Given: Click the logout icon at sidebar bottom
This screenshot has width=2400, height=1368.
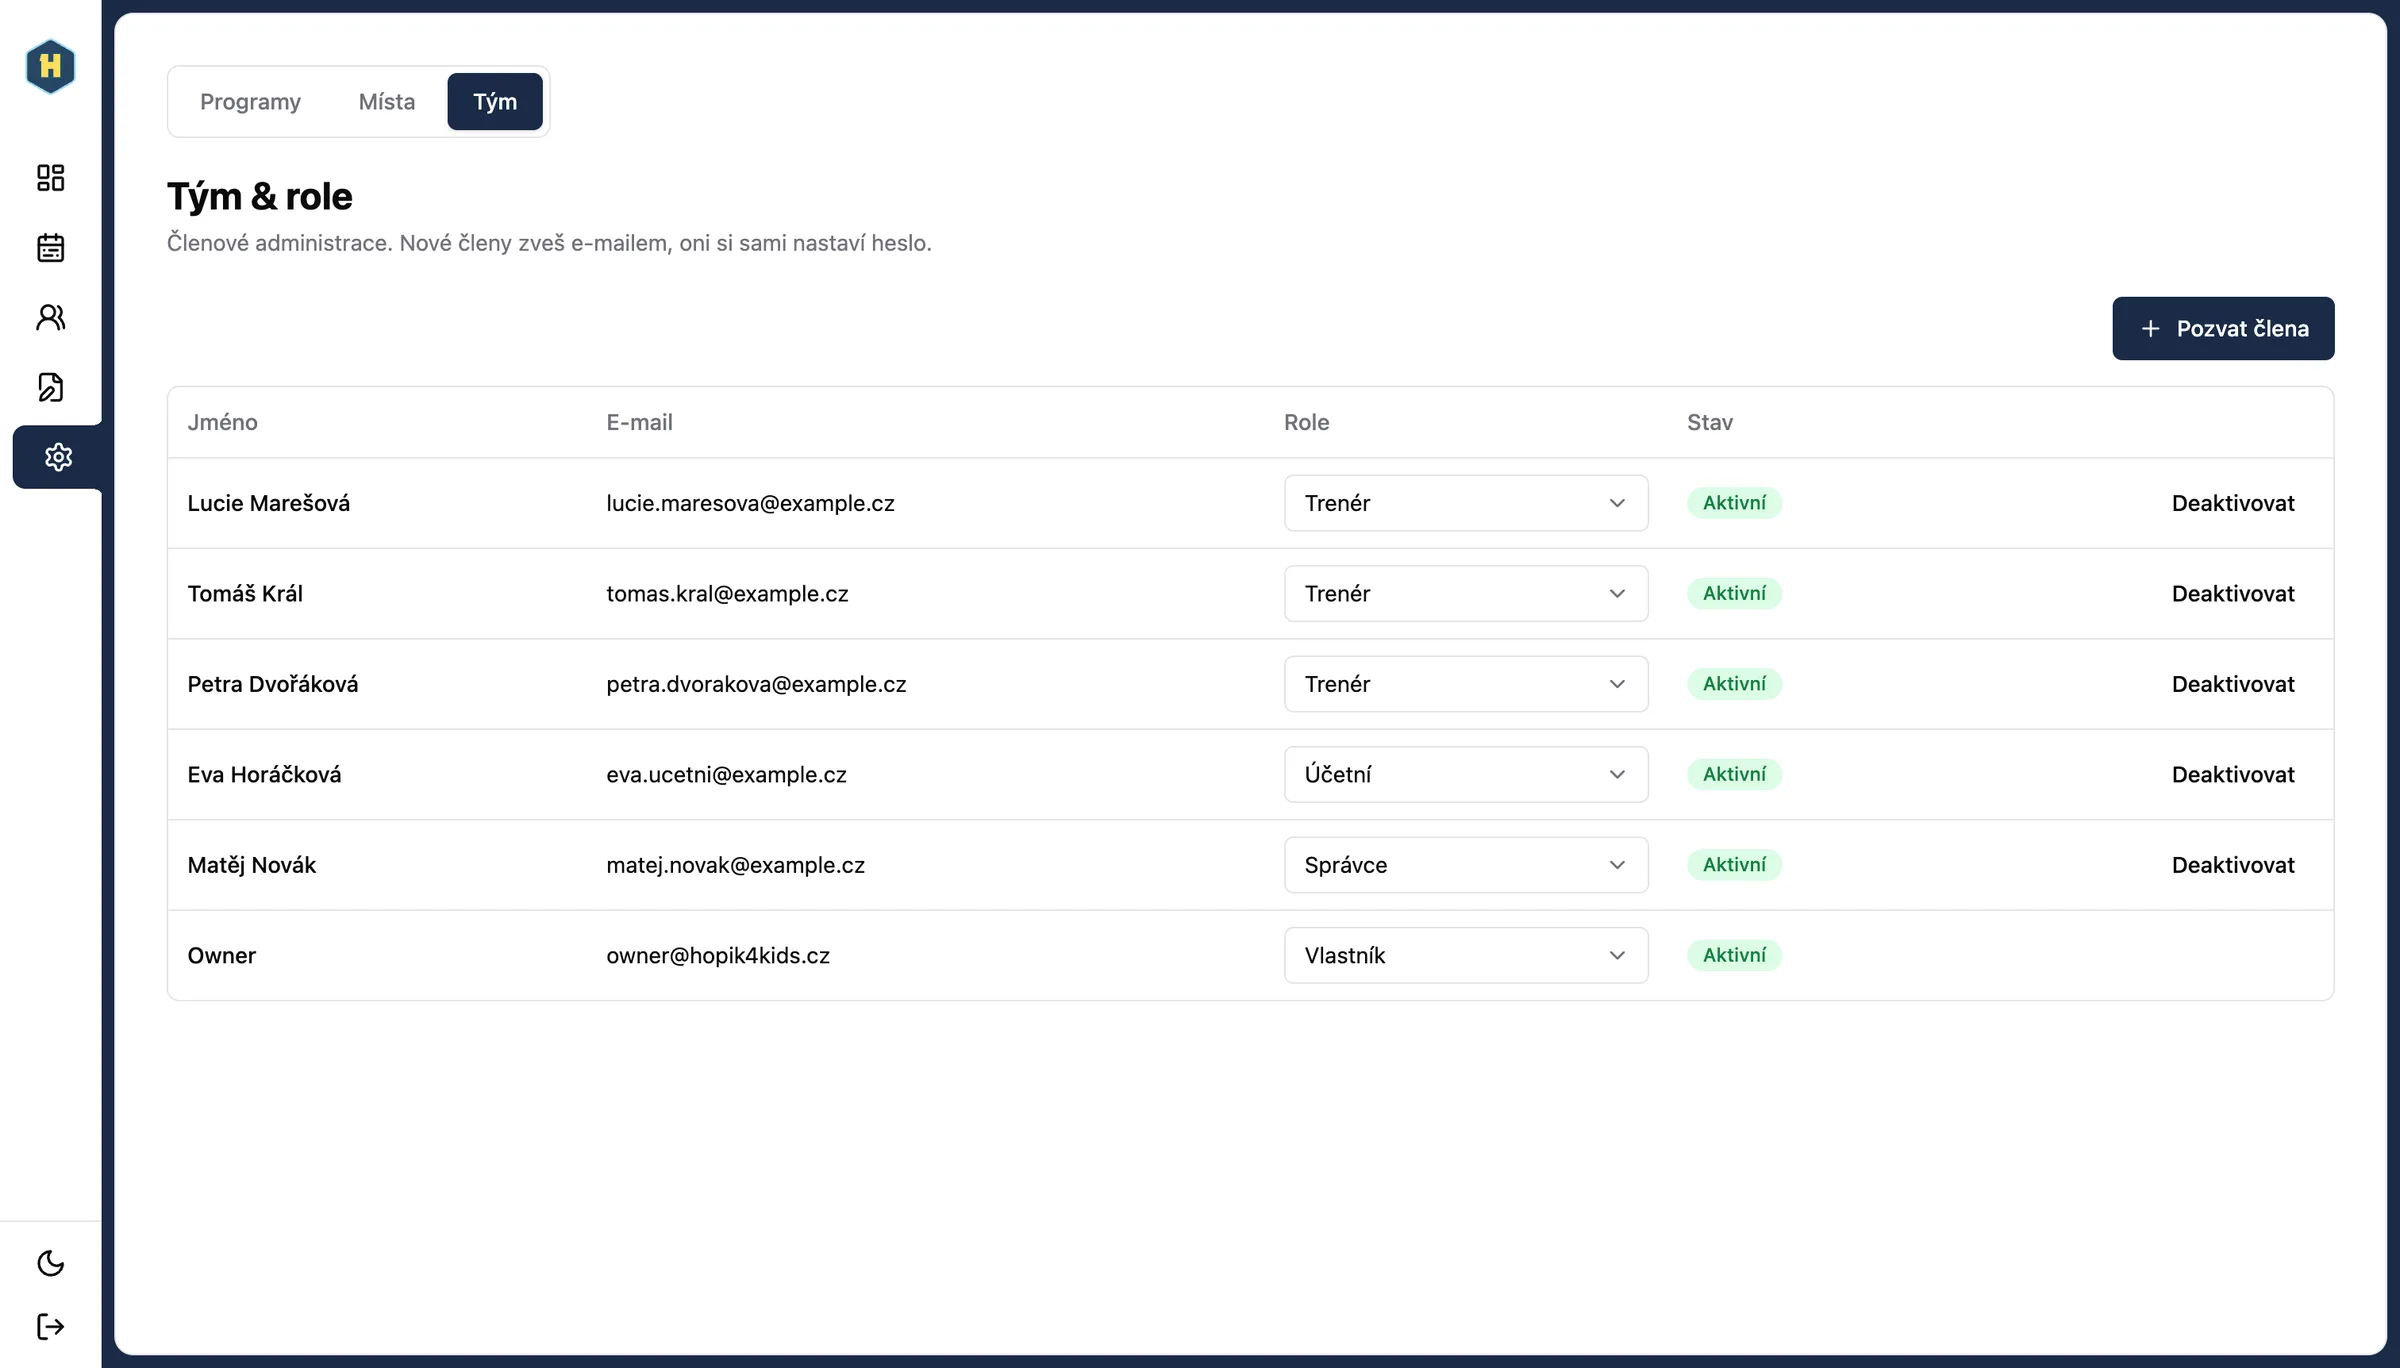Looking at the screenshot, I should 50,1327.
